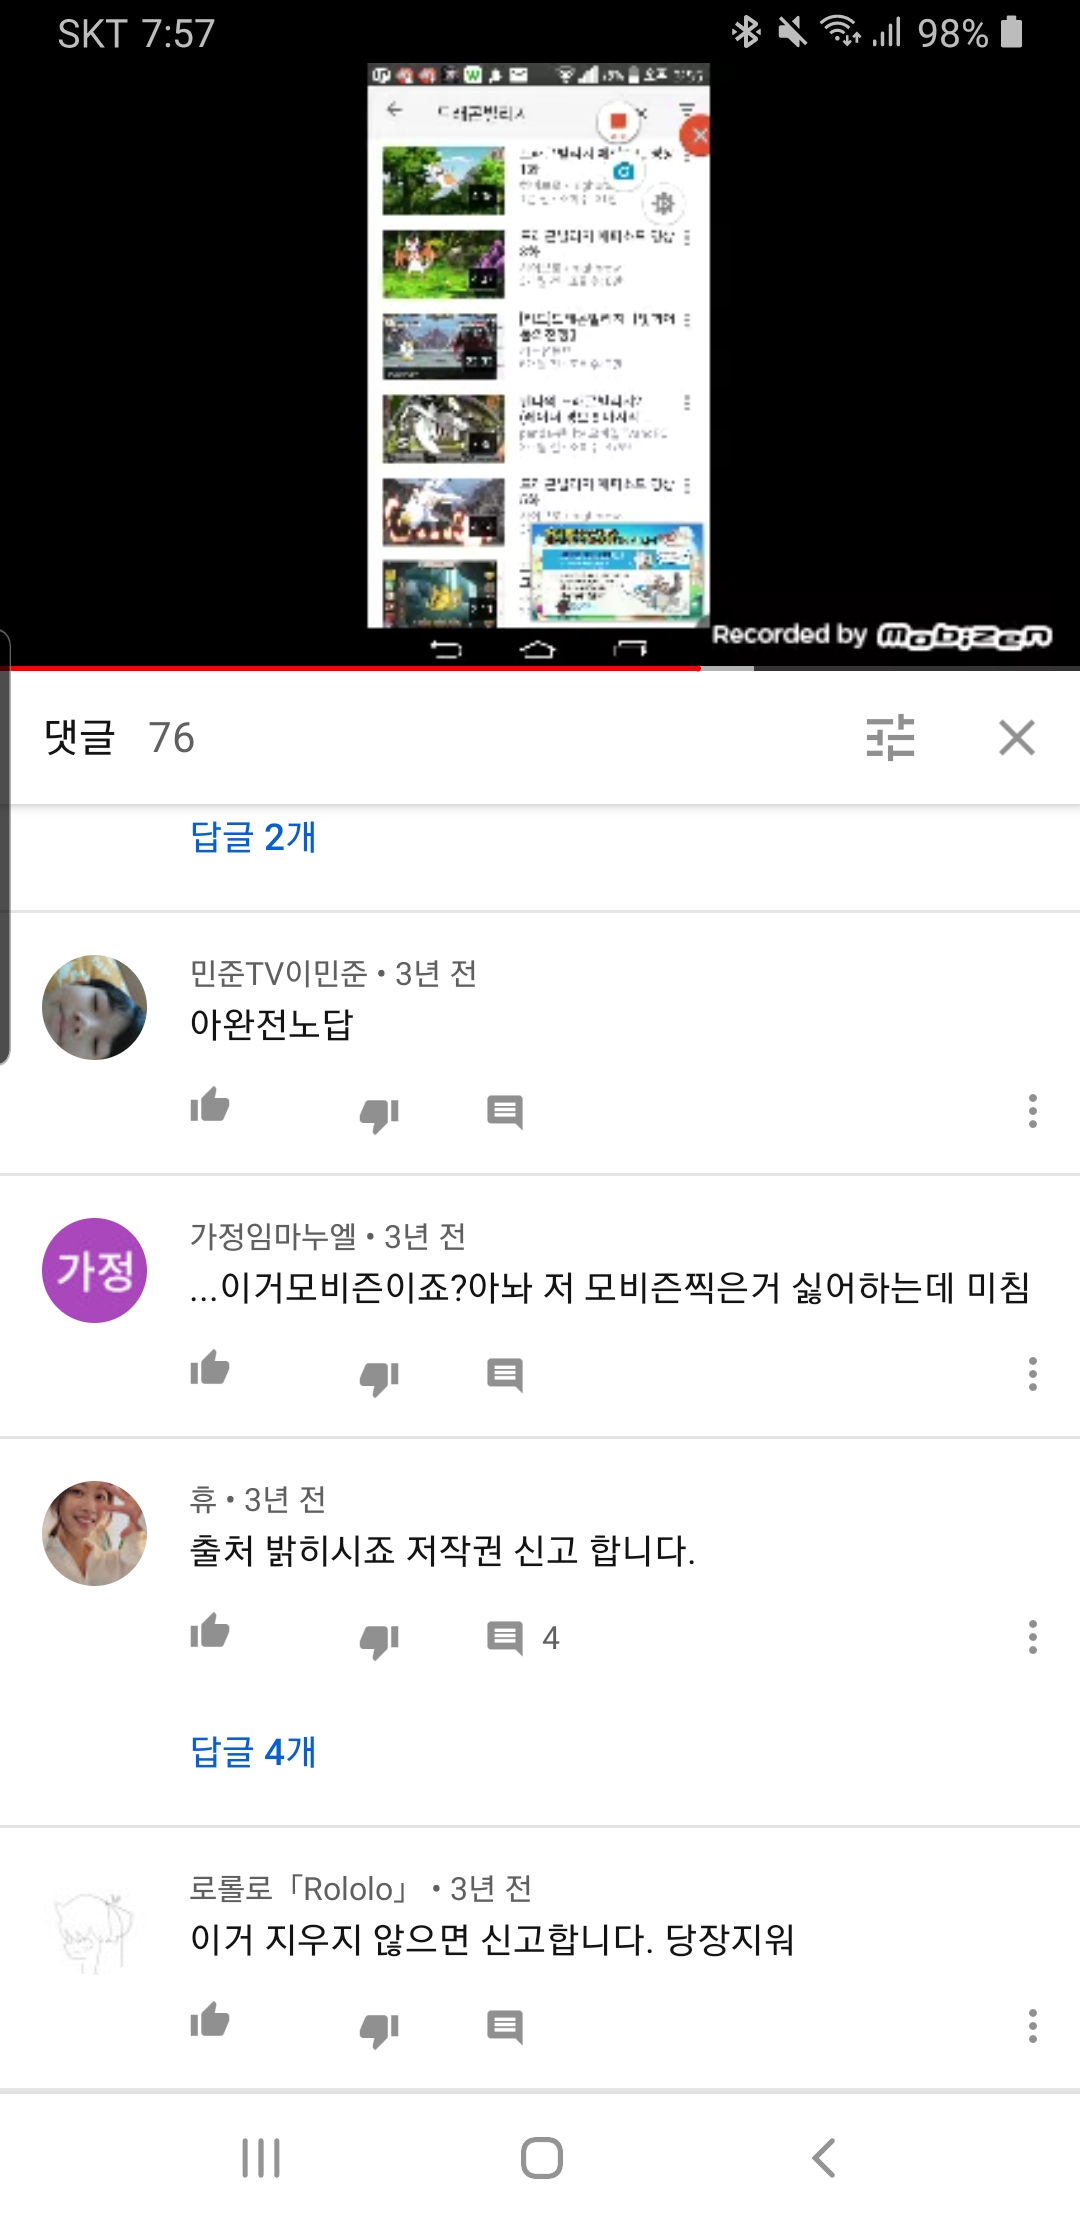This screenshot has width=1080, height=2220.
Task: Reply to the 가정임마누엘 comment
Action: point(505,1375)
